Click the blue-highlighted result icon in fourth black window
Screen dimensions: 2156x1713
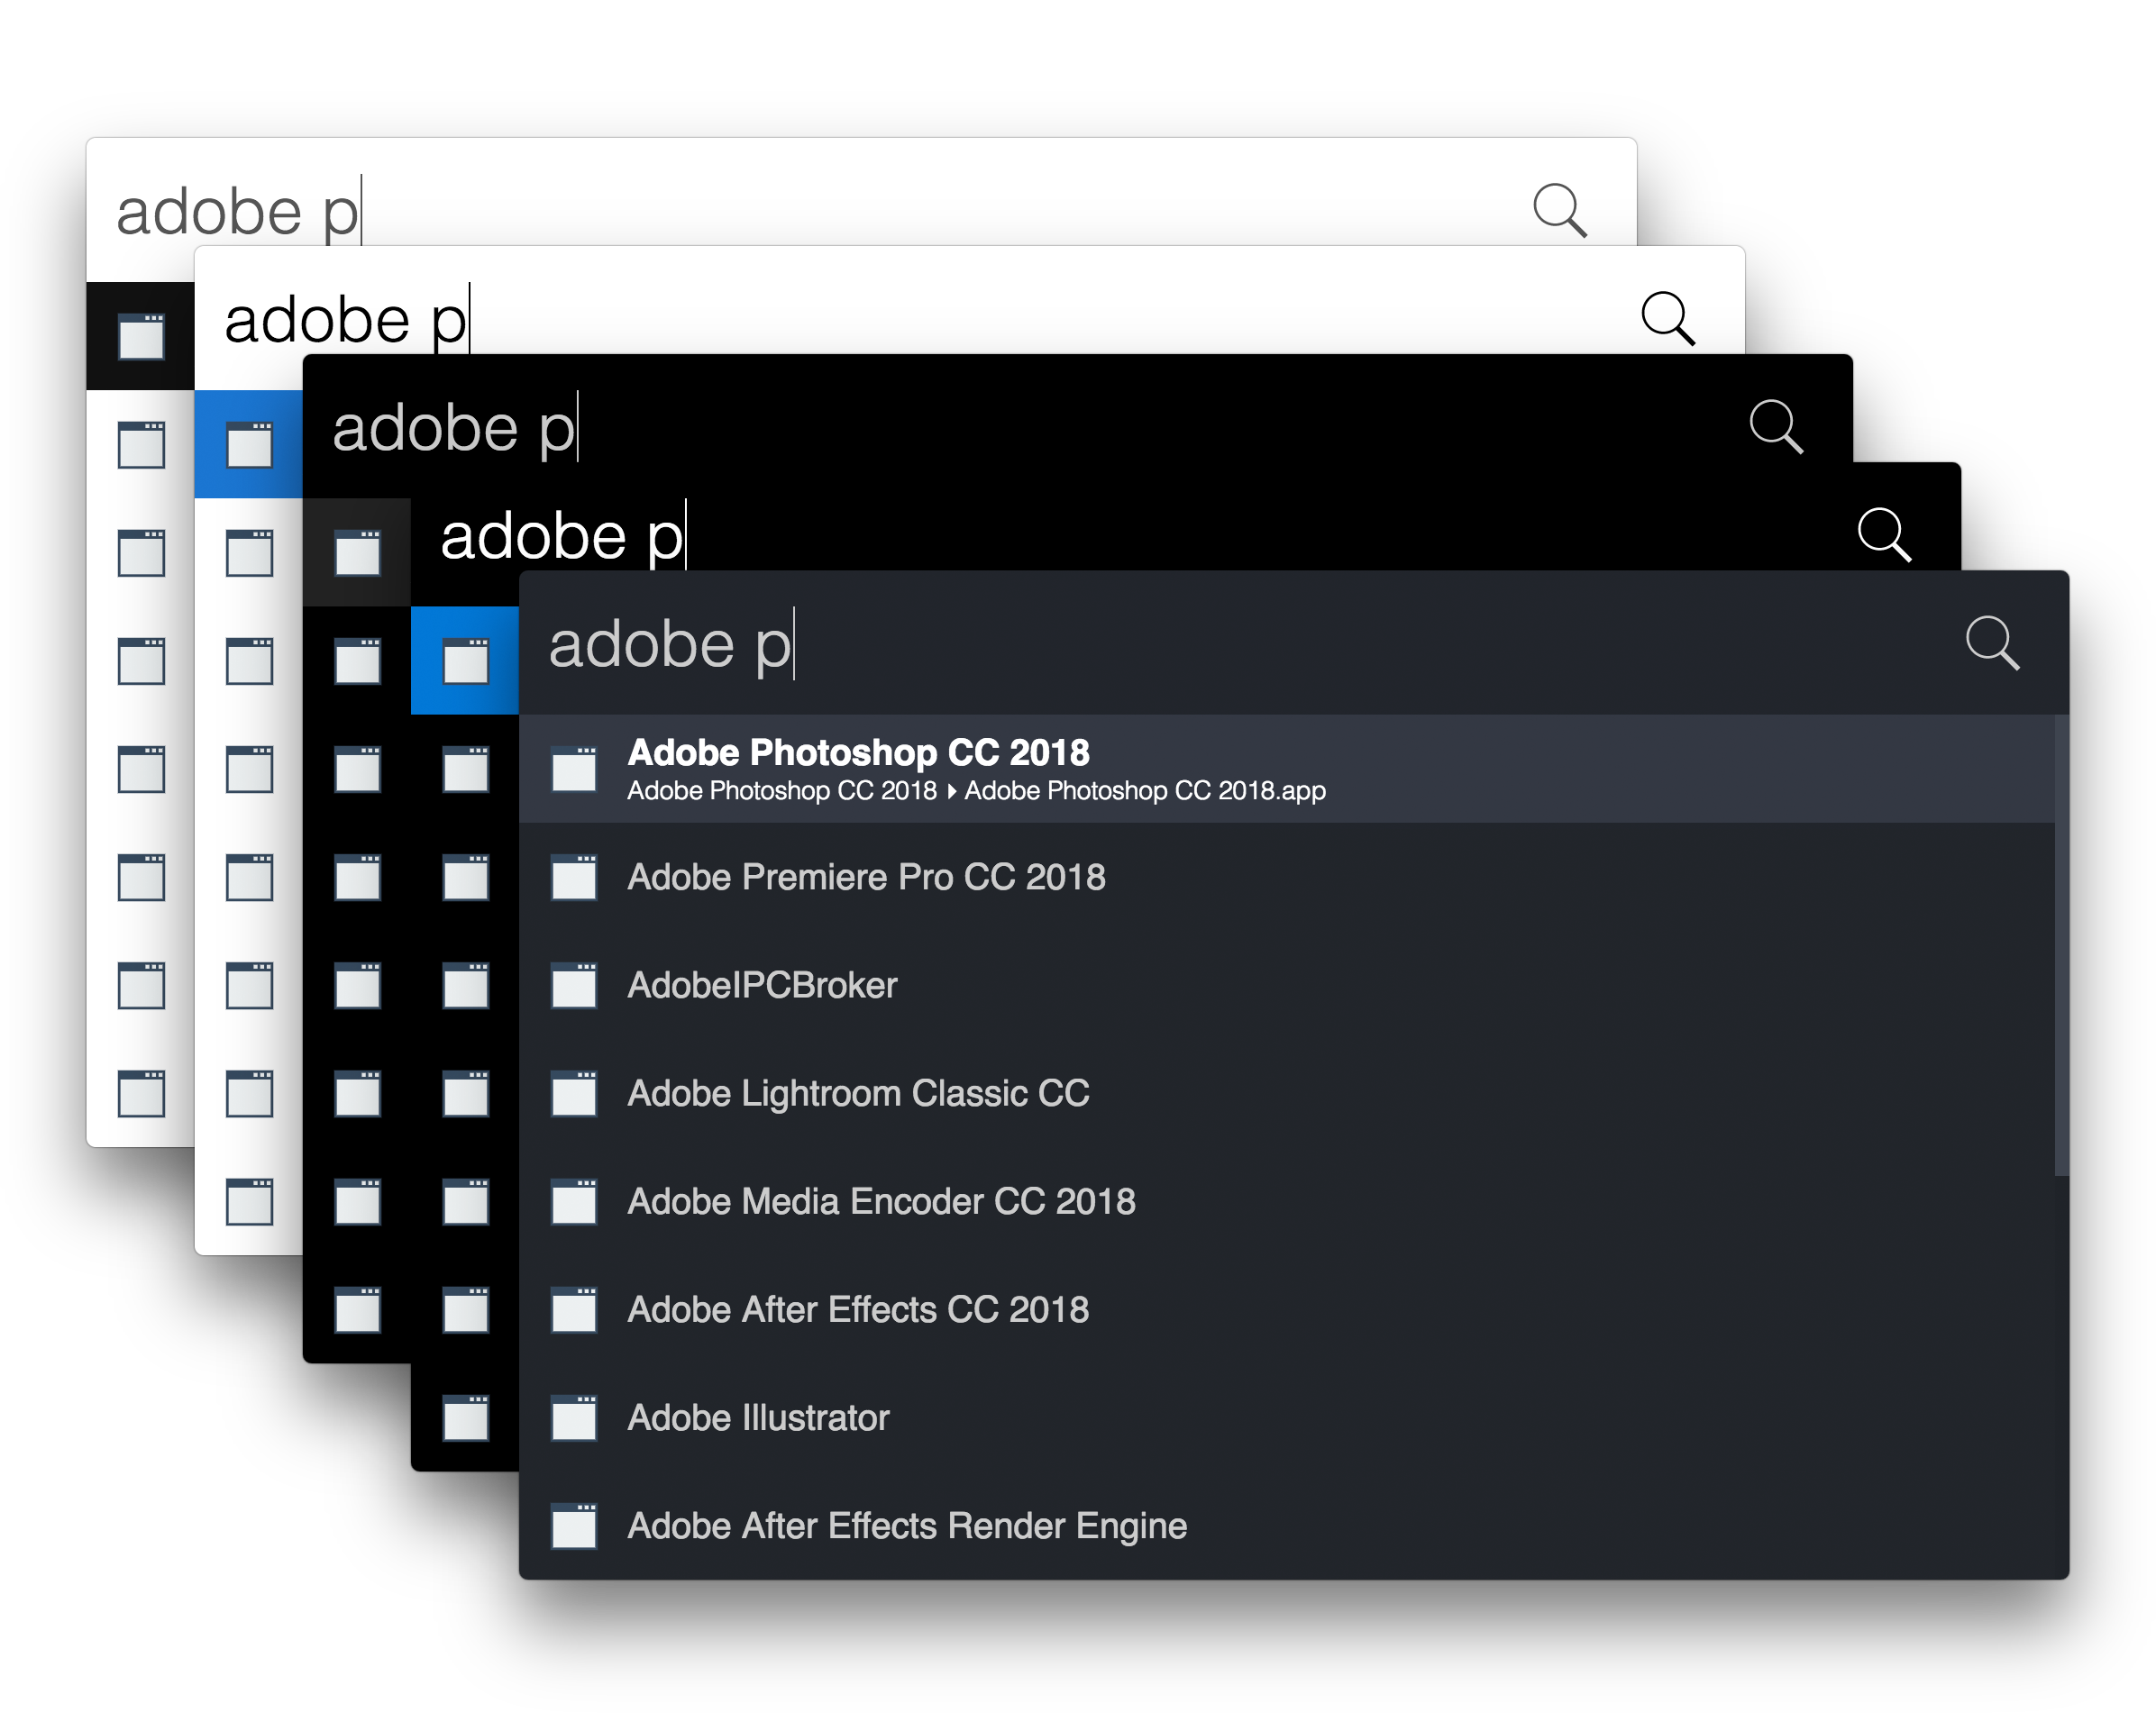tap(465, 660)
